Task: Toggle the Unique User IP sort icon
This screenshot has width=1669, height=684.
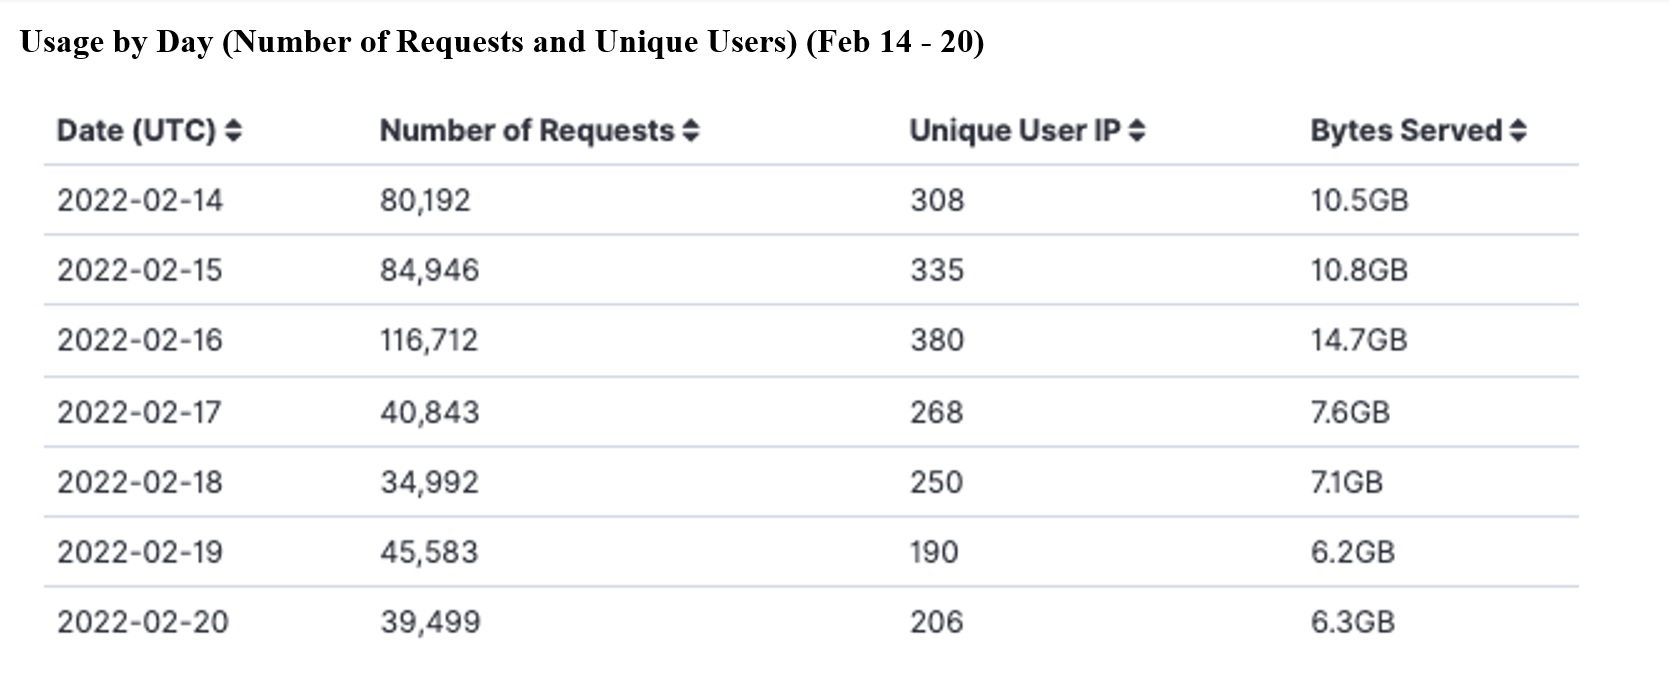Action: coord(1136,131)
